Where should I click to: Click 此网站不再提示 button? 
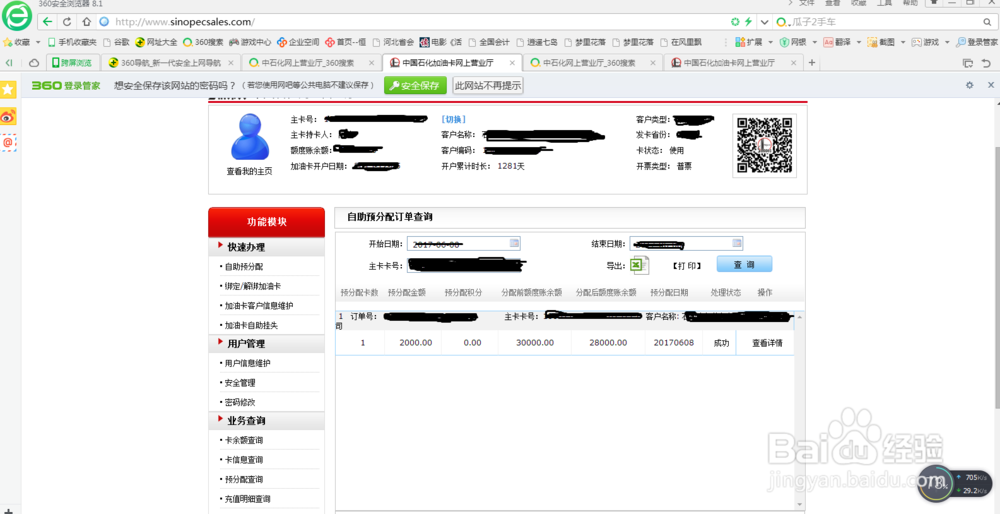[x=487, y=85]
